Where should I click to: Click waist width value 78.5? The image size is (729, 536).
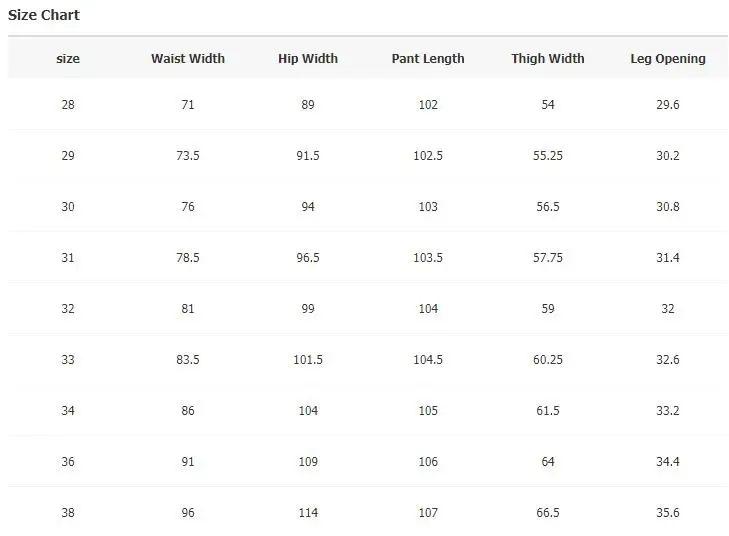(x=188, y=258)
